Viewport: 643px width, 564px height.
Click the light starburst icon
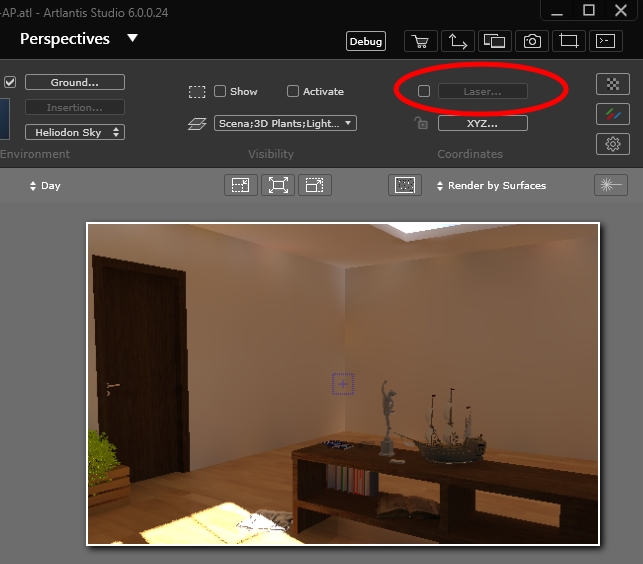tap(611, 185)
